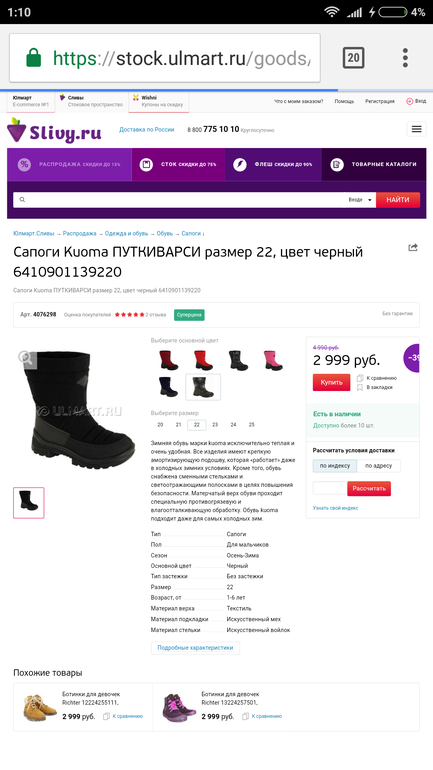433x770 pixels.
Task: Click the search magnifier icon in the search bar
Action: [22, 200]
